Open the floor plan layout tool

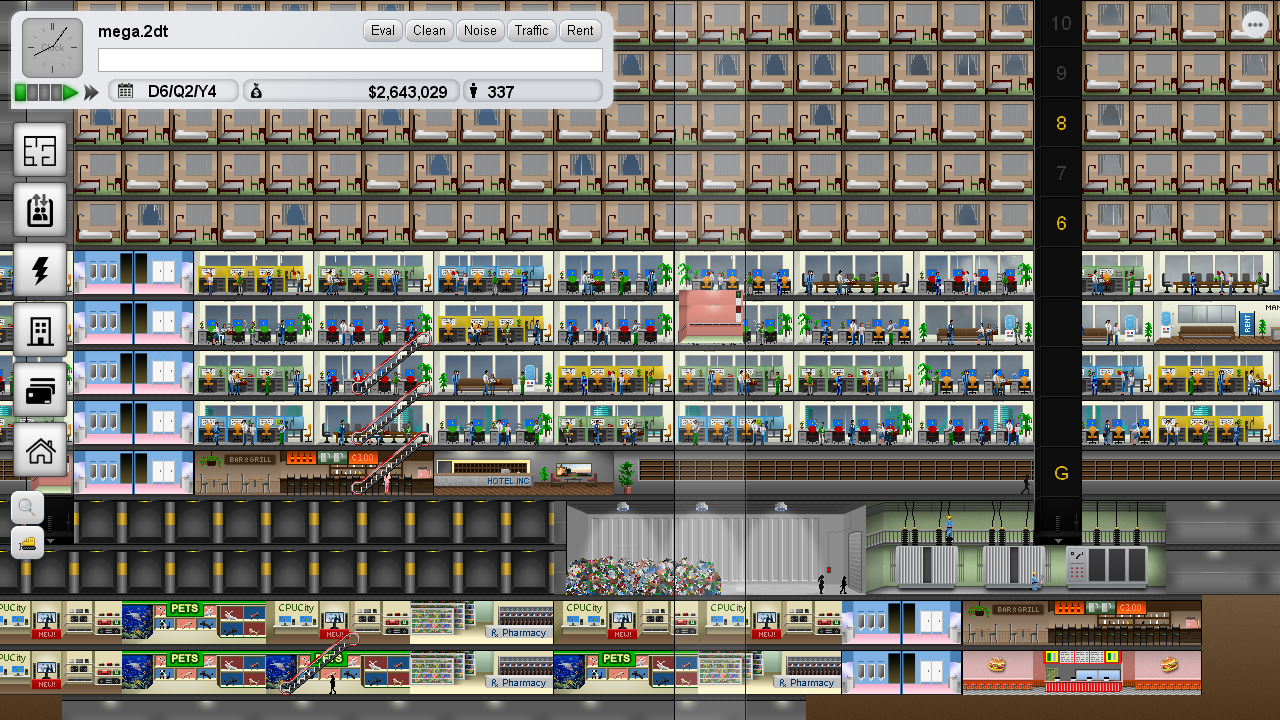click(40, 151)
